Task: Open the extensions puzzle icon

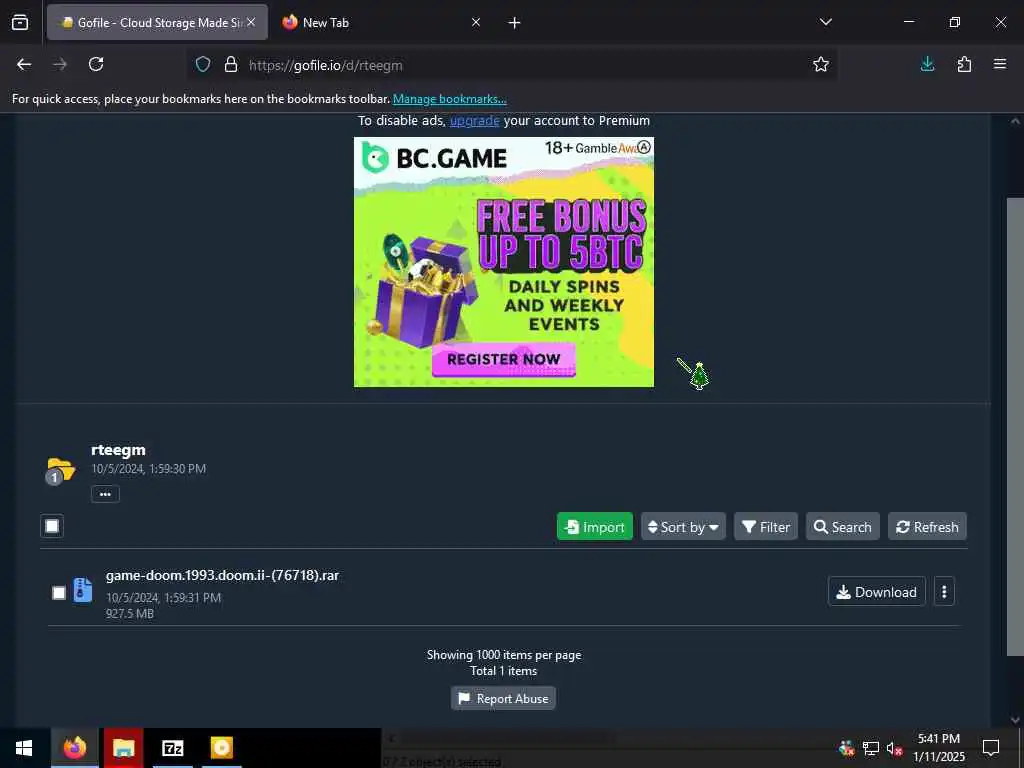Action: 964,64
